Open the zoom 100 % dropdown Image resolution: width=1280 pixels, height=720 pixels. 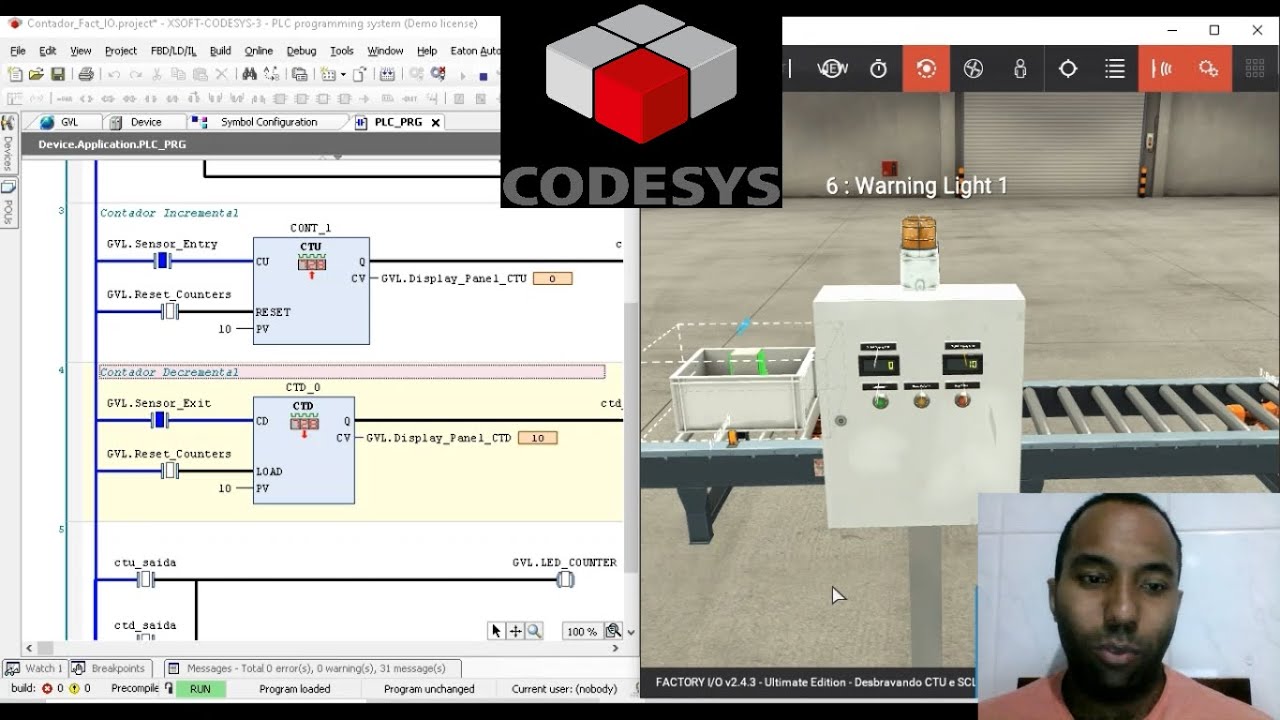click(582, 631)
